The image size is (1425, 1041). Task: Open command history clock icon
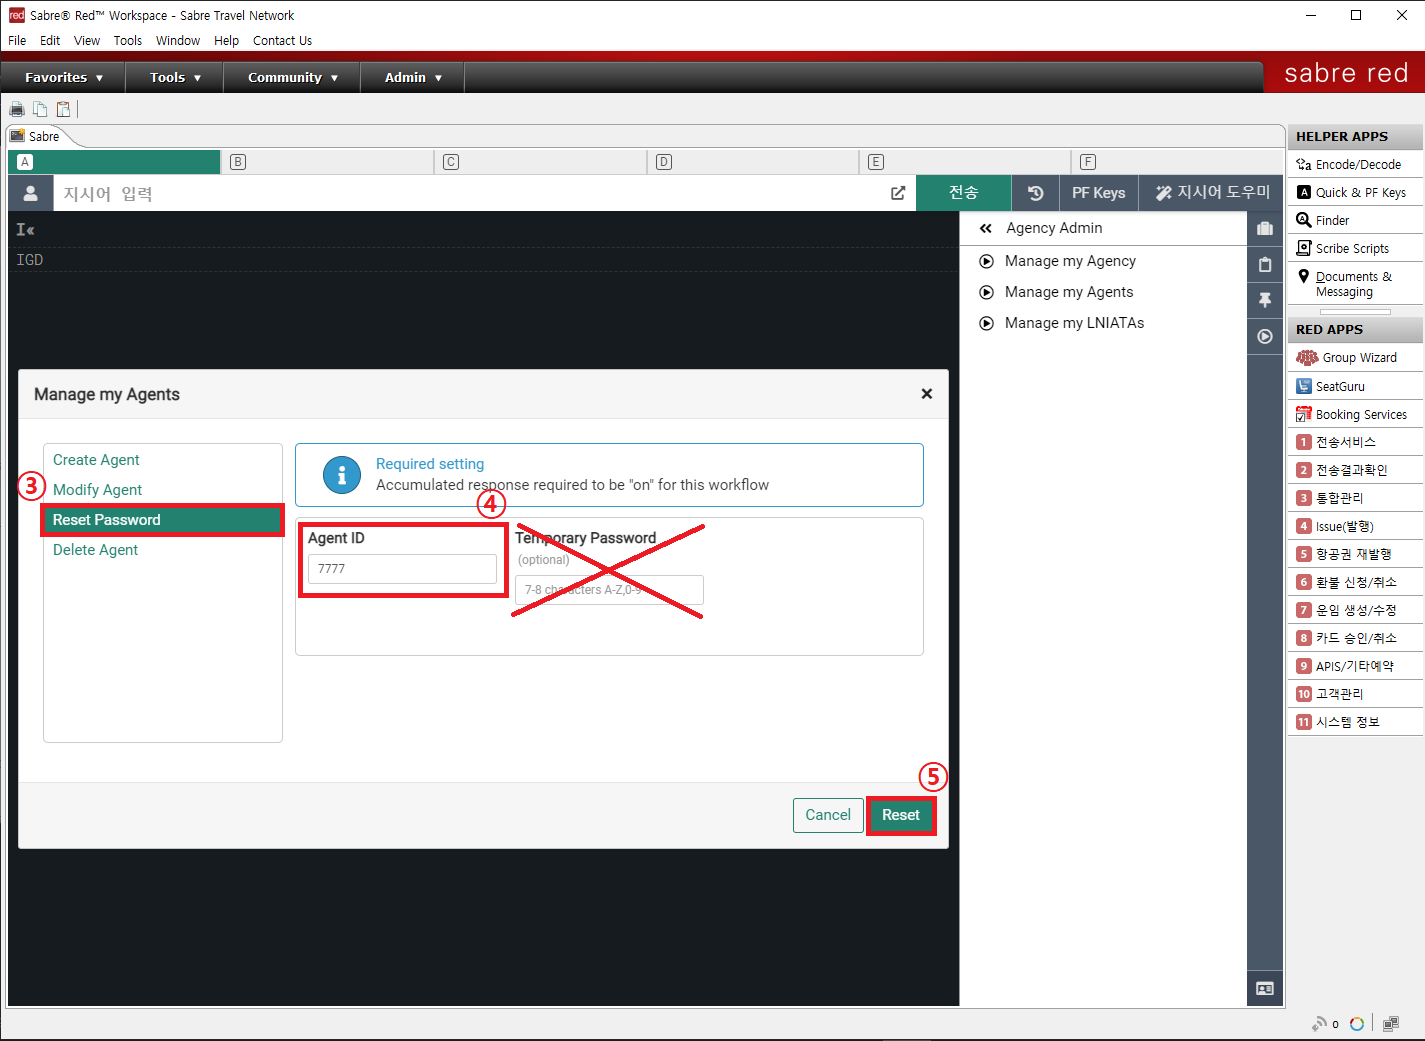click(x=1035, y=193)
